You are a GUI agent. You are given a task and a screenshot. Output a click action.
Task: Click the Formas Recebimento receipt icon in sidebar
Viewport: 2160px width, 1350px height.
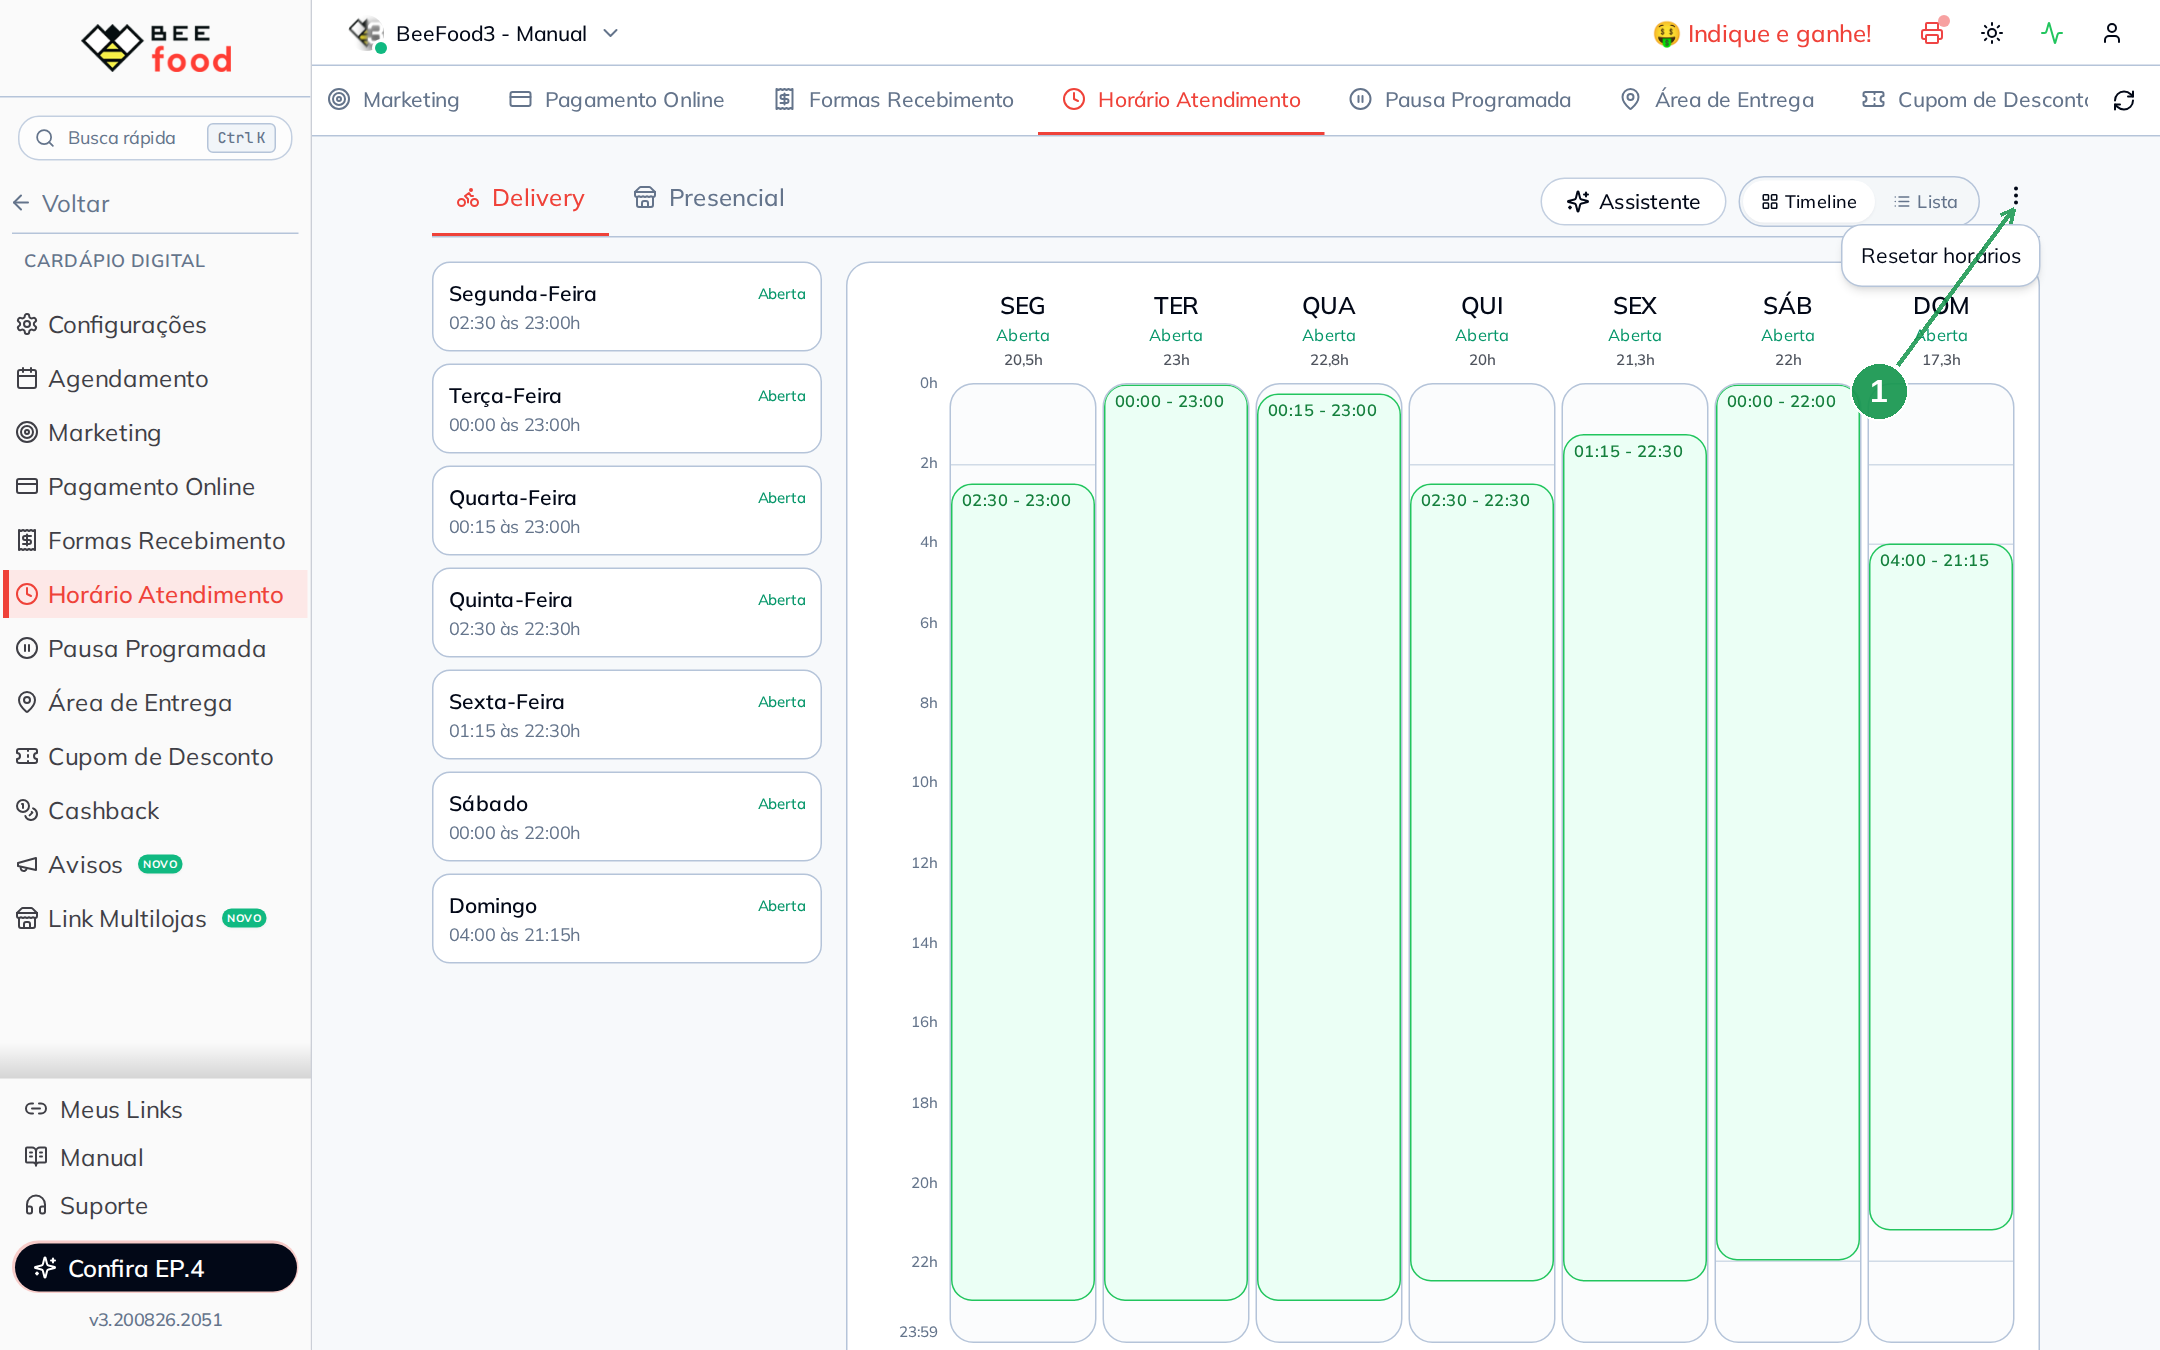pos(27,540)
